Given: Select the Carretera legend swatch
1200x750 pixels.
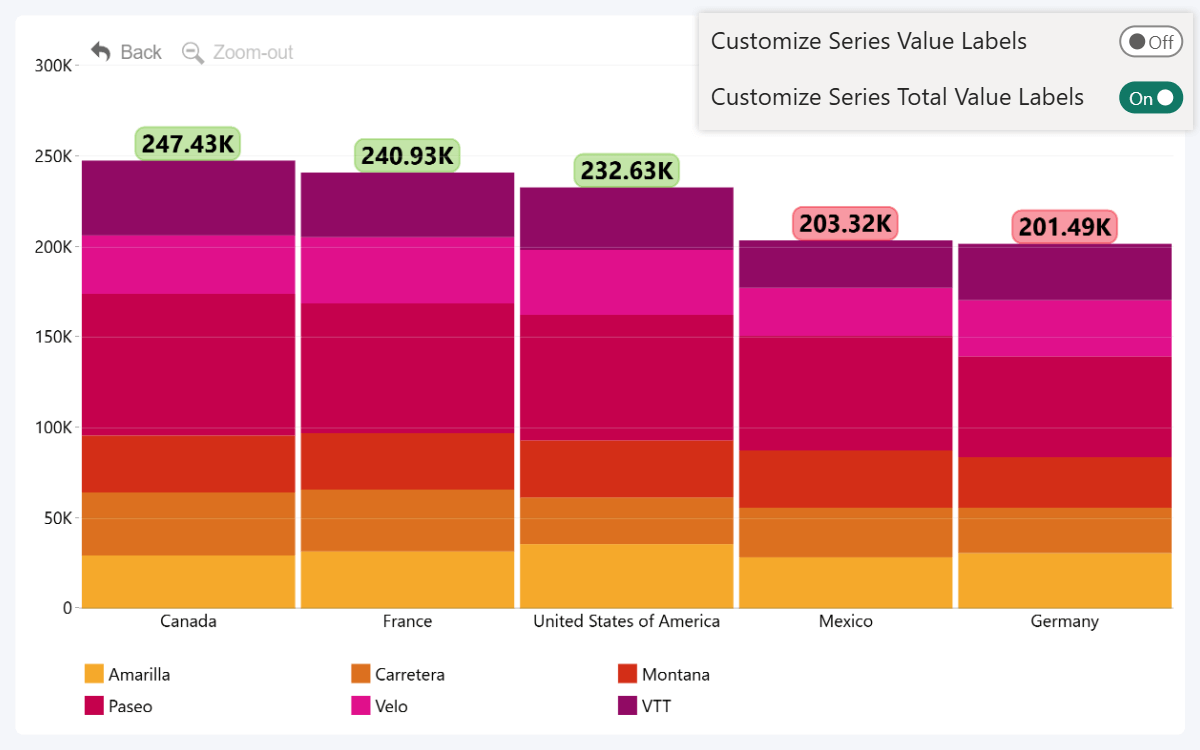Looking at the screenshot, I should tap(361, 674).
